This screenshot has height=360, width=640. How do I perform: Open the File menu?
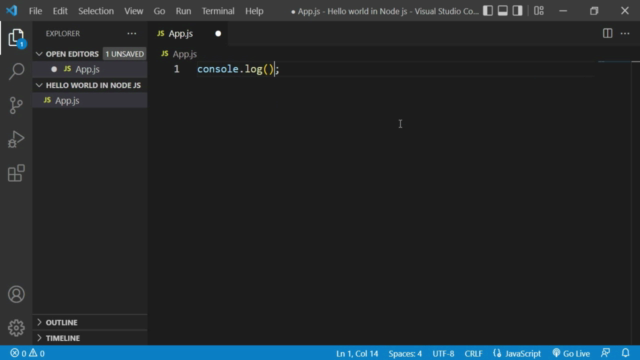(x=36, y=11)
